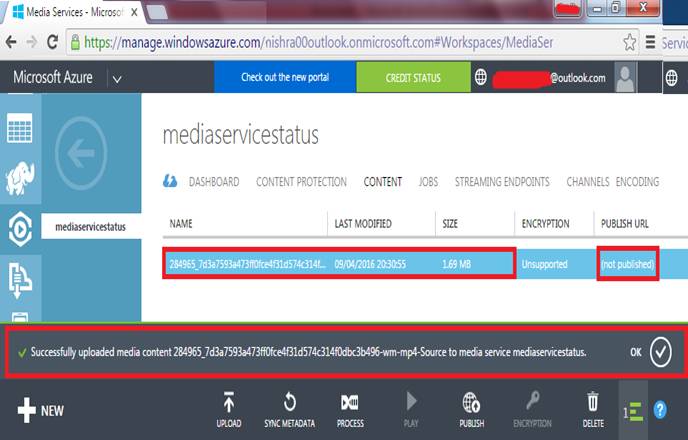
Task: Select the 284965_7d3a7593 asset name
Action: [x=247, y=264]
